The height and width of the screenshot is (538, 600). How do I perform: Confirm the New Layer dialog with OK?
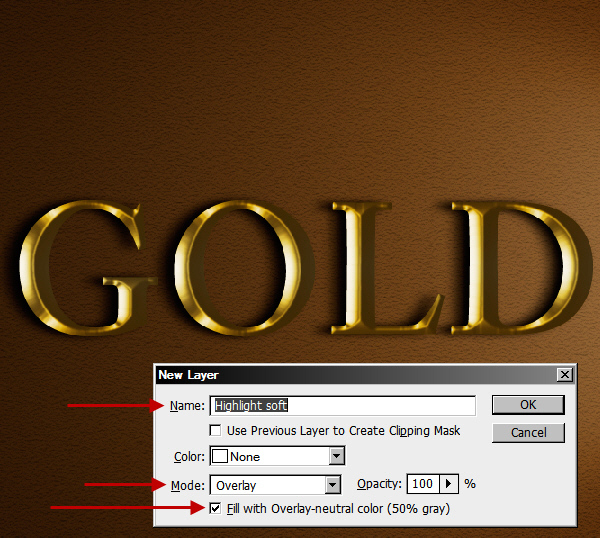point(528,405)
